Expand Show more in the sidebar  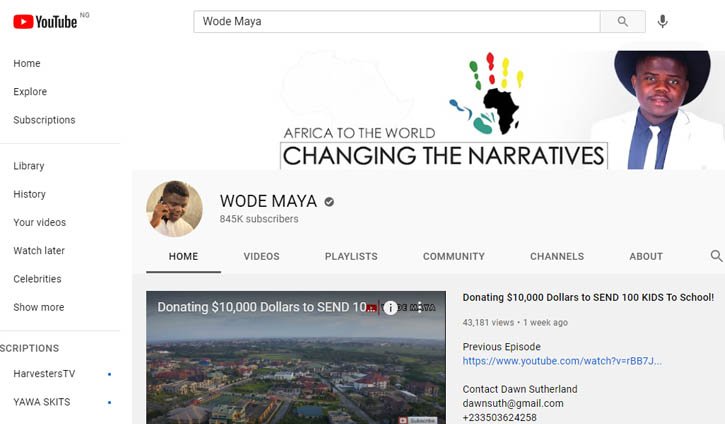(39, 307)
